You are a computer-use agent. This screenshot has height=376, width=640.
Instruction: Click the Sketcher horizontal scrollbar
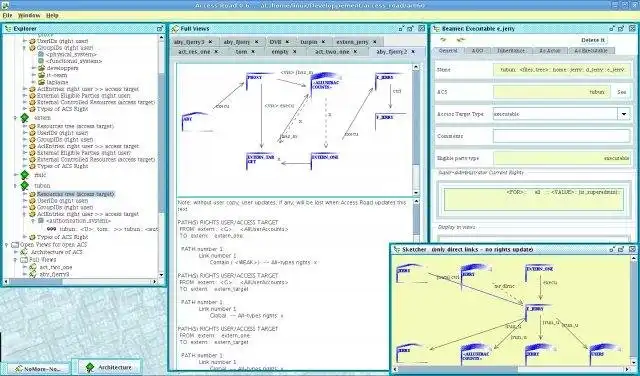pos(512,369)
